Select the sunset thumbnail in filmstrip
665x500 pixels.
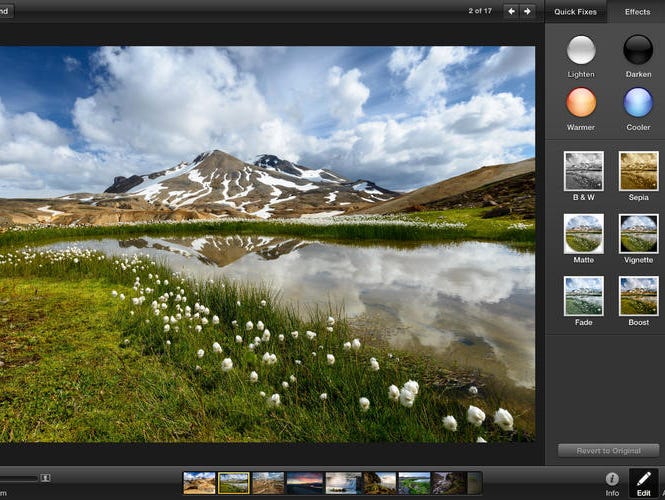tap(305, 483)
